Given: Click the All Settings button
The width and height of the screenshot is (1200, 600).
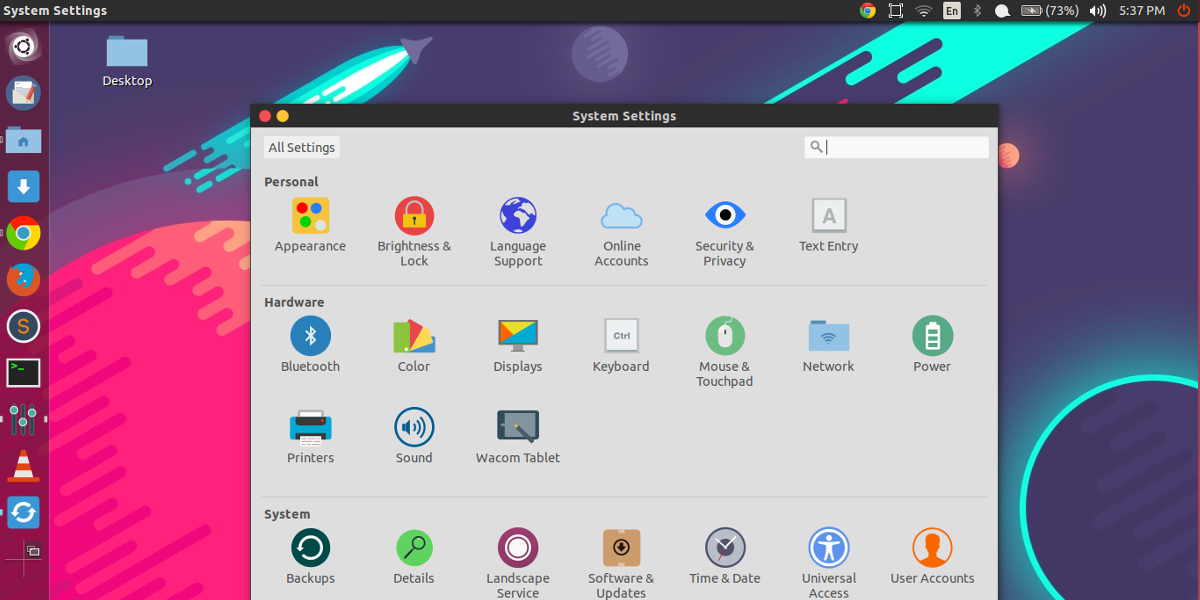Looking at the screenshot, I should click(x=302, y=147).
